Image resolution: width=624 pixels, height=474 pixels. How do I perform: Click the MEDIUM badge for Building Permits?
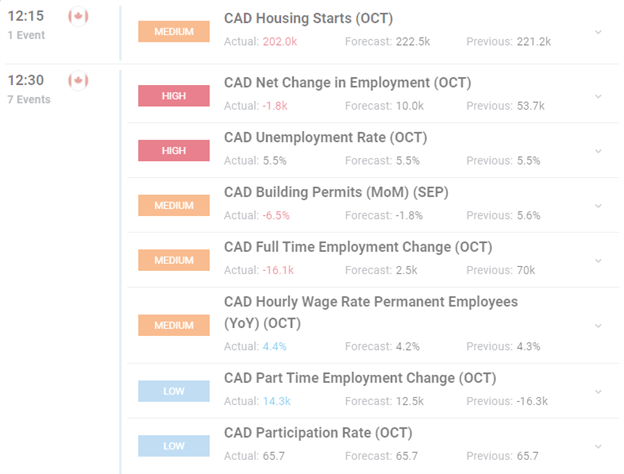(174, 205)
